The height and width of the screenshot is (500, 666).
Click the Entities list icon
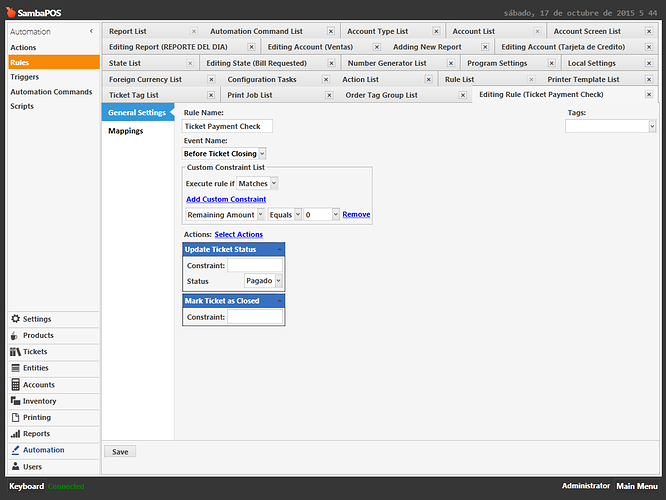pyautogui.click(x=15, y=368)
